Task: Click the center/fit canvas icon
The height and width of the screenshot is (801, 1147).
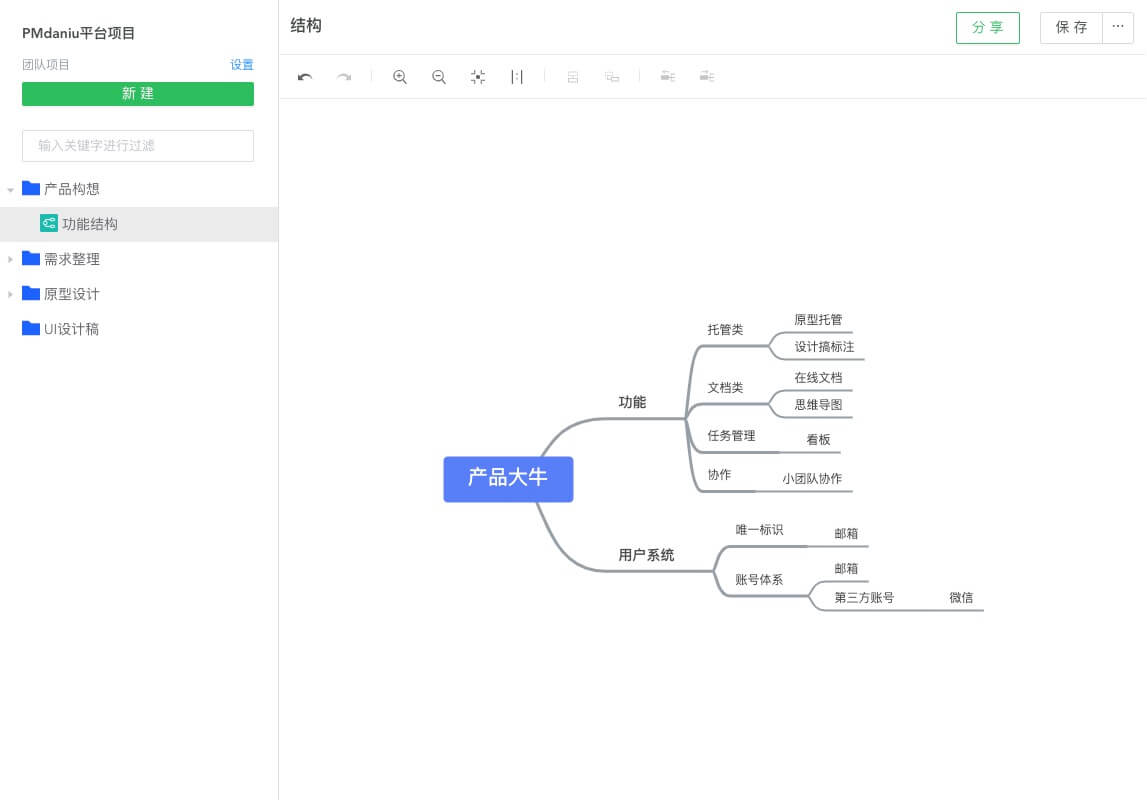Action: (x=478, y=77)
